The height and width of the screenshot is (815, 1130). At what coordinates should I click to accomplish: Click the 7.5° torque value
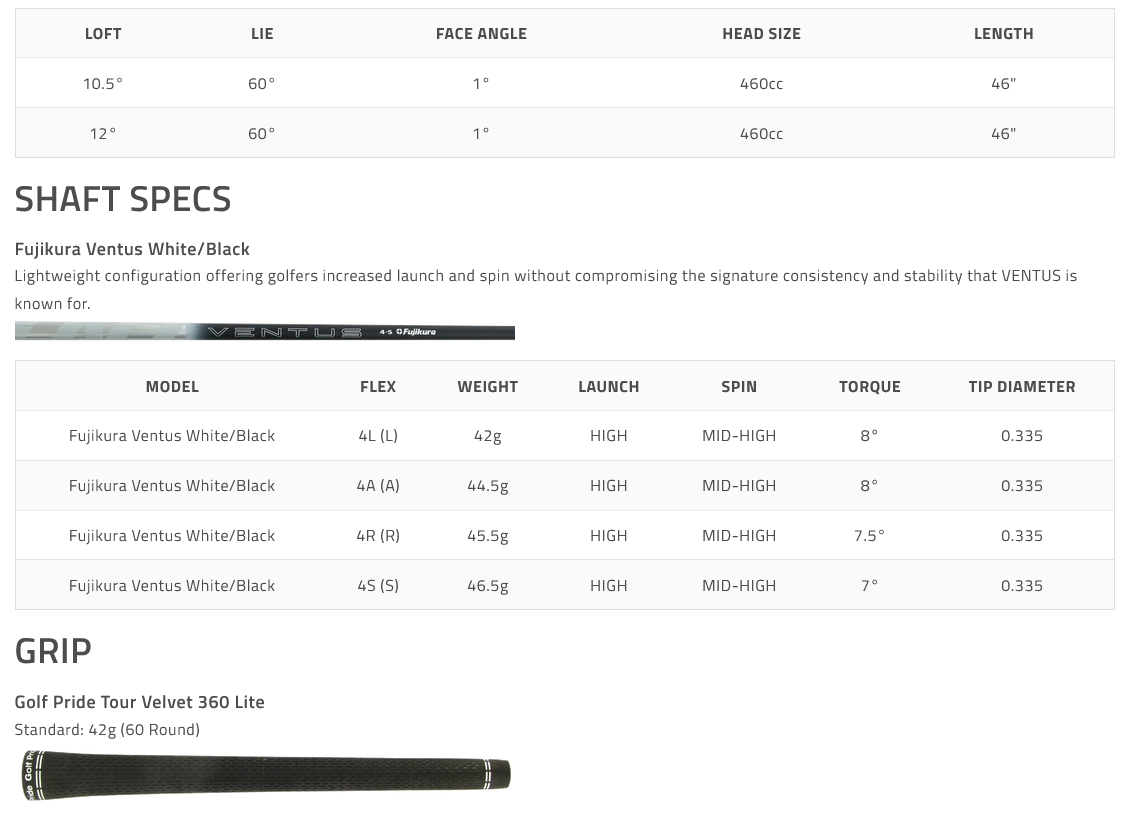[869, 536]
